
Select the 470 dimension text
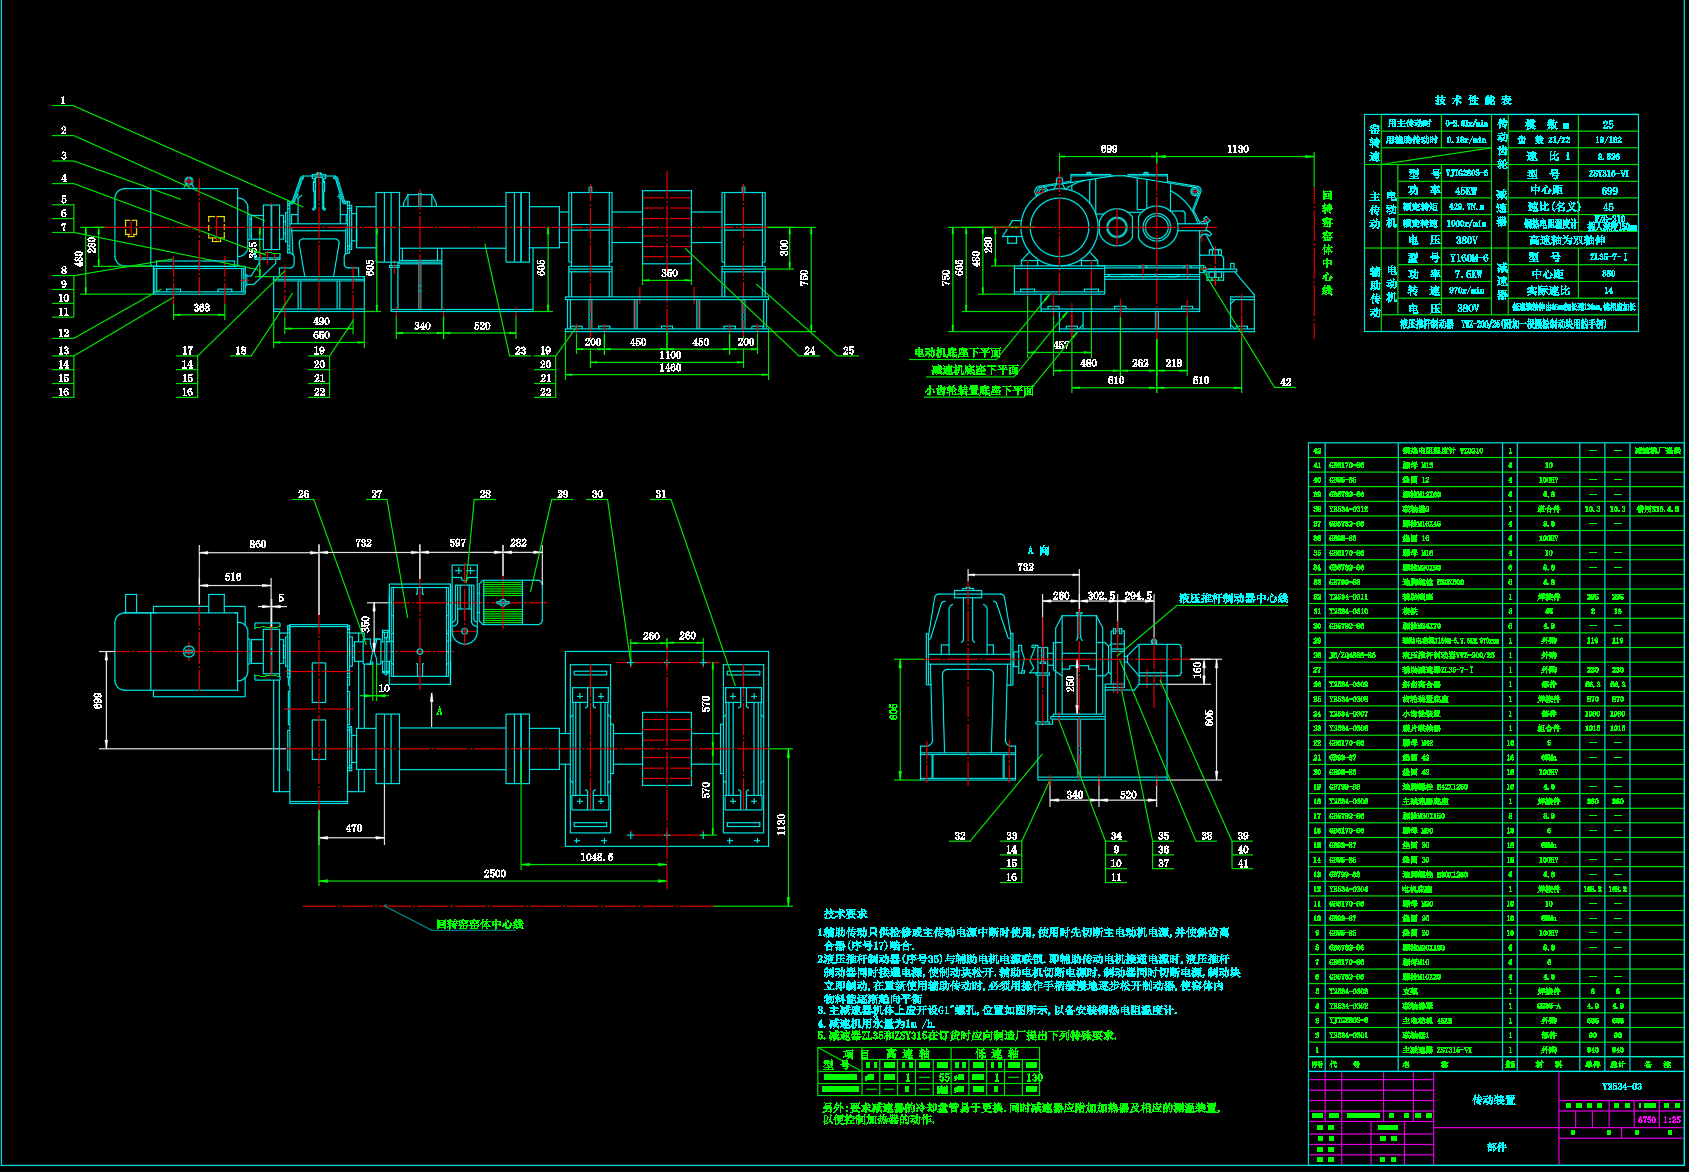[x=354, y=829]
